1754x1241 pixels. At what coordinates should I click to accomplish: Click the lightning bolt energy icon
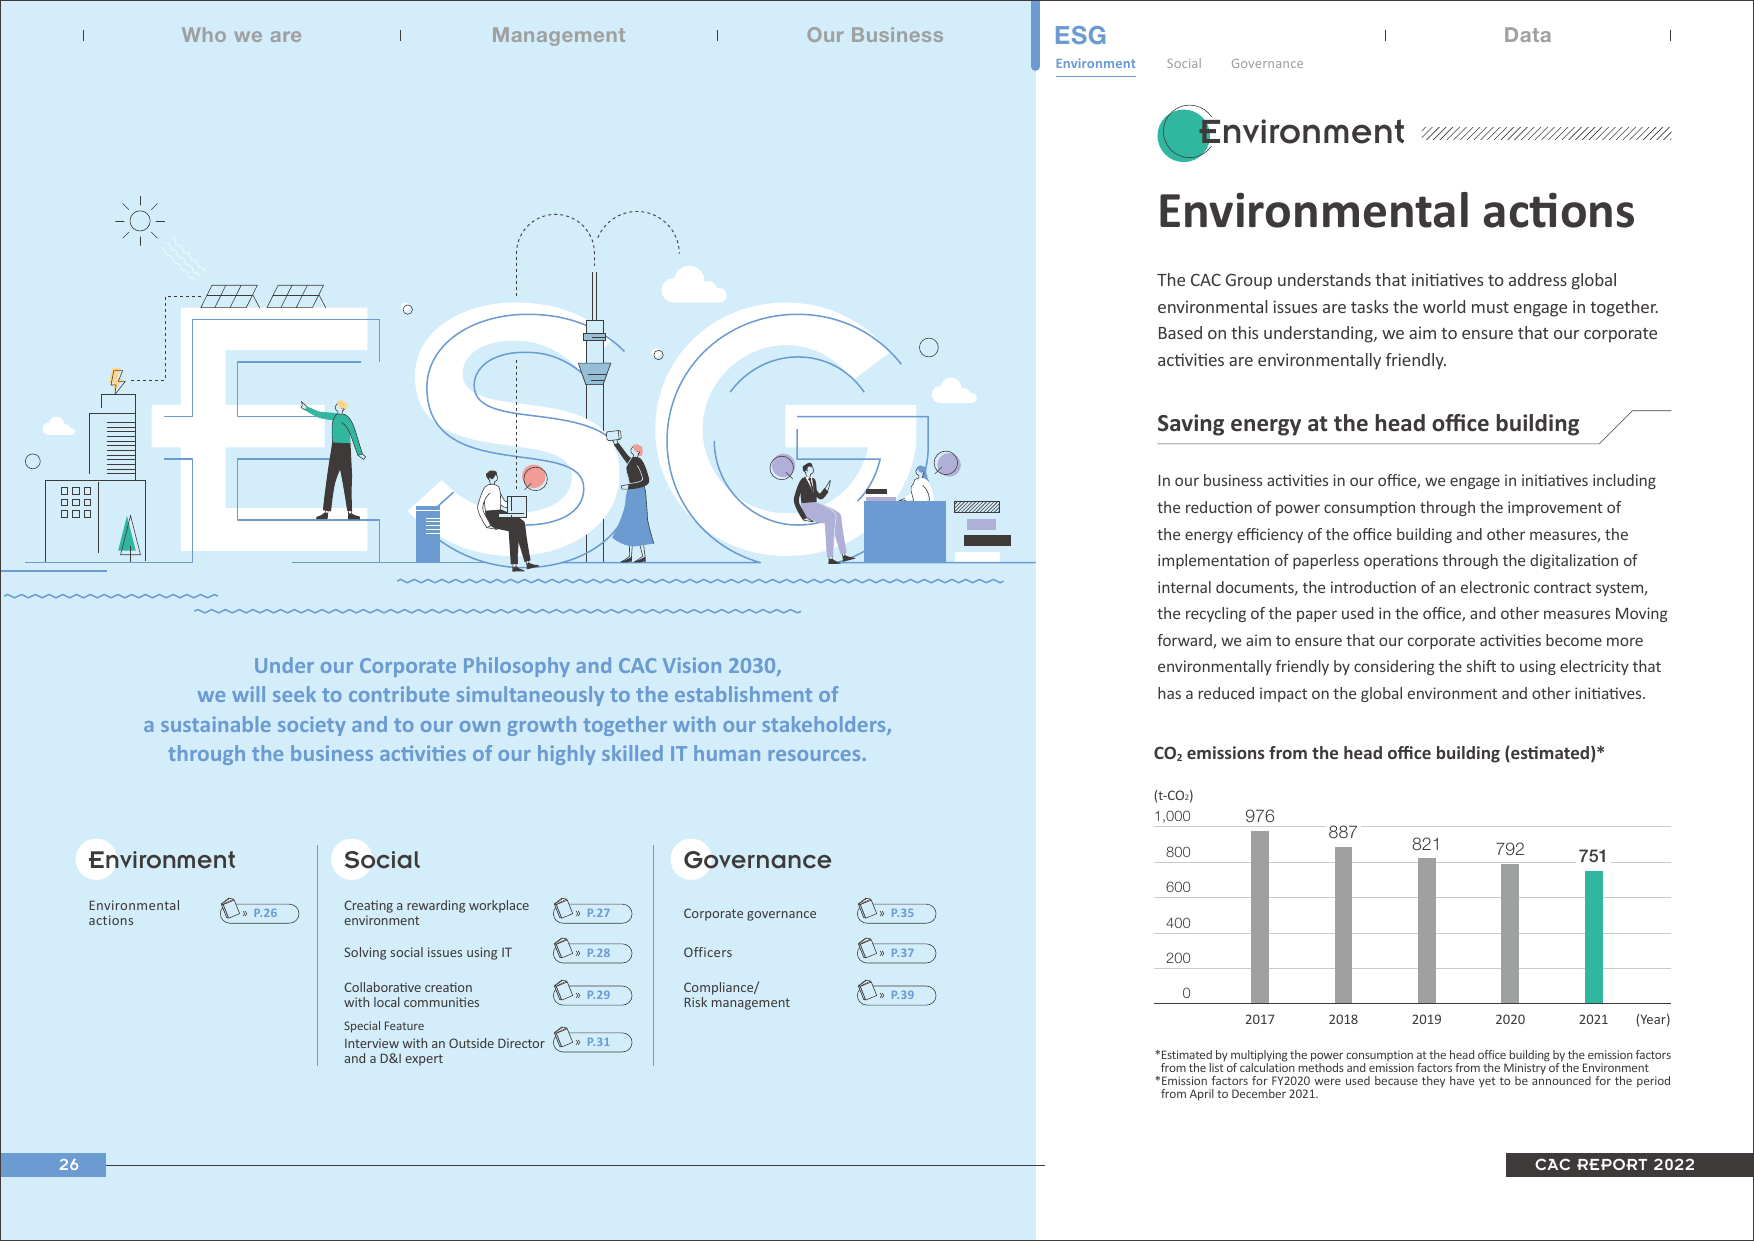(117, 380)
